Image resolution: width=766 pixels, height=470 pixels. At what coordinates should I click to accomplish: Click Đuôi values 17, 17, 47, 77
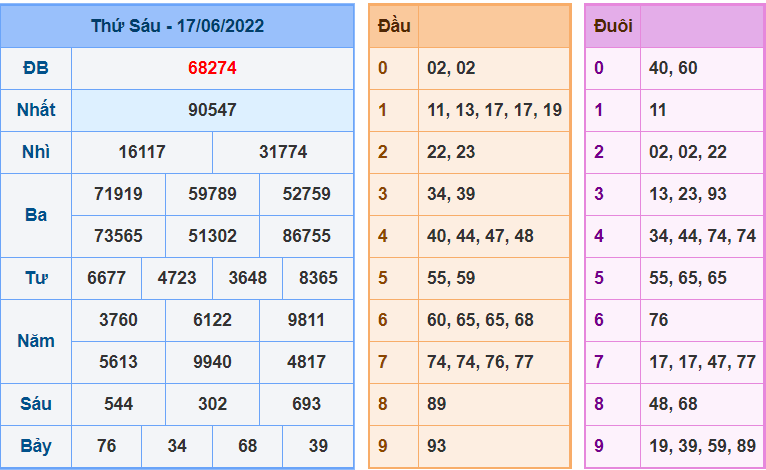pyautogui.click(x=702, y=363)
